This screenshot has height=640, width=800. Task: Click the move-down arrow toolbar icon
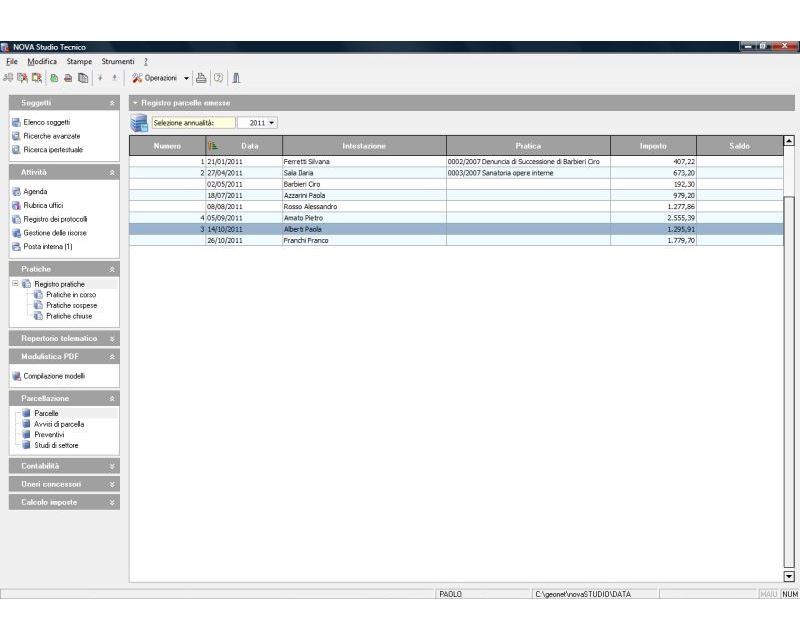pyautogui.click(x=100, y=78)
